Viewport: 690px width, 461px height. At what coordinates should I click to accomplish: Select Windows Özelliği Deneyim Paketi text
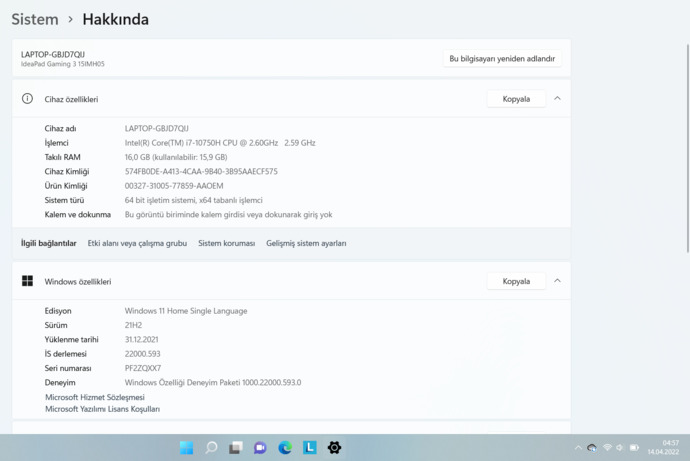[x=213, y=383]
